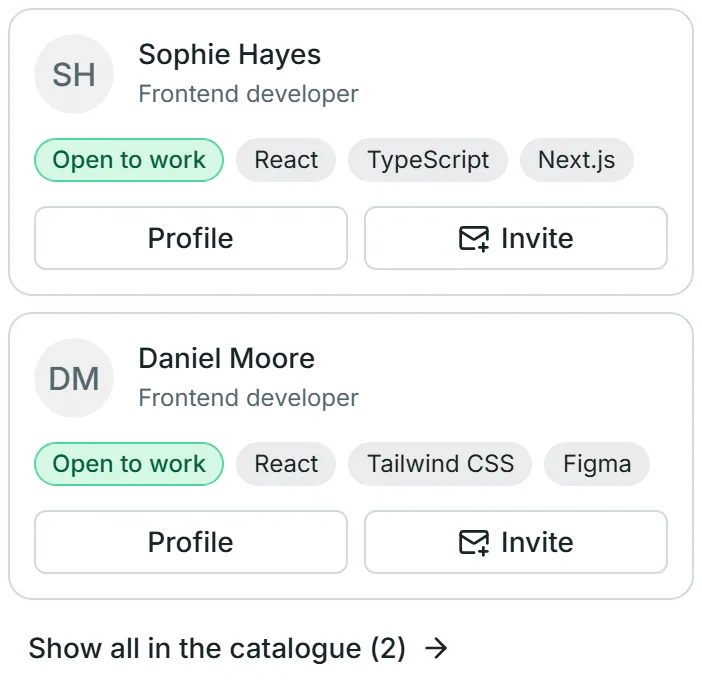The height and width of the screenshot is (688, 702).
Task: Click Frontend developer subtitle under Sophie Hayes
Action: tap(248, 94)
